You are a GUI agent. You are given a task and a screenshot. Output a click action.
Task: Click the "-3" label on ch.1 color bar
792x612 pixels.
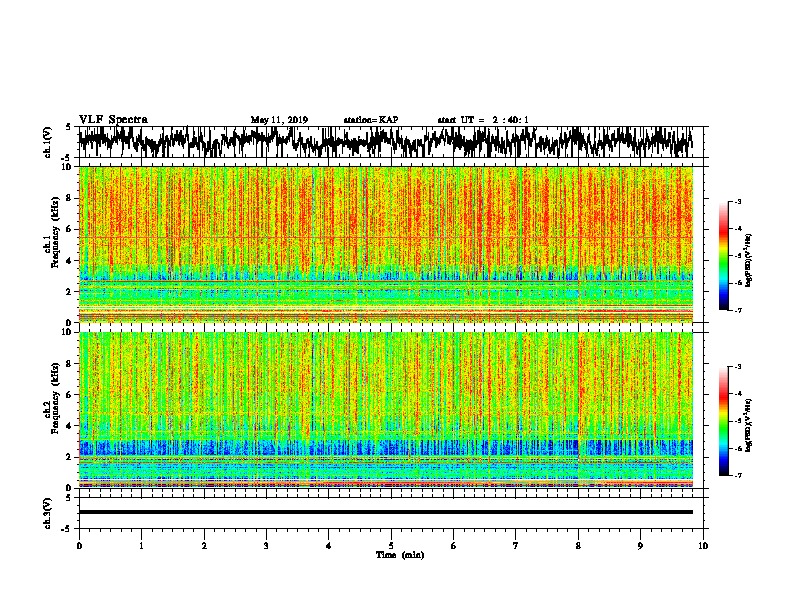[737, 202]
